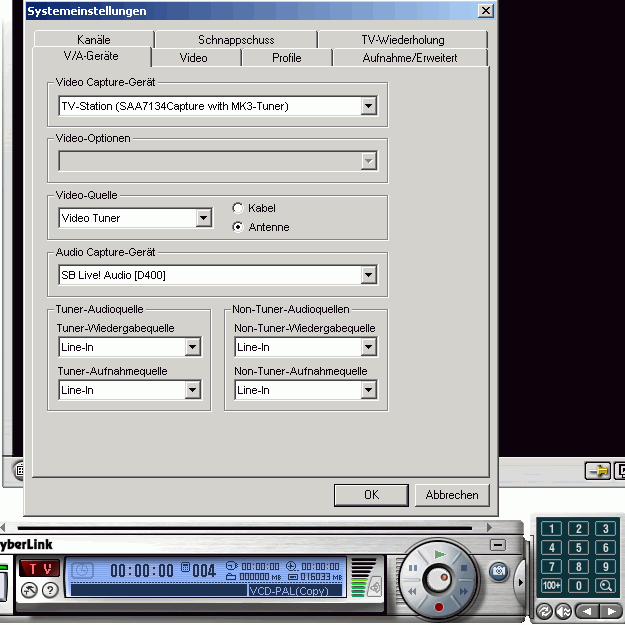Screen dimensions: 625x625
Task: Open Video Capture-Gerät dropdown
Action: (369, 106)
